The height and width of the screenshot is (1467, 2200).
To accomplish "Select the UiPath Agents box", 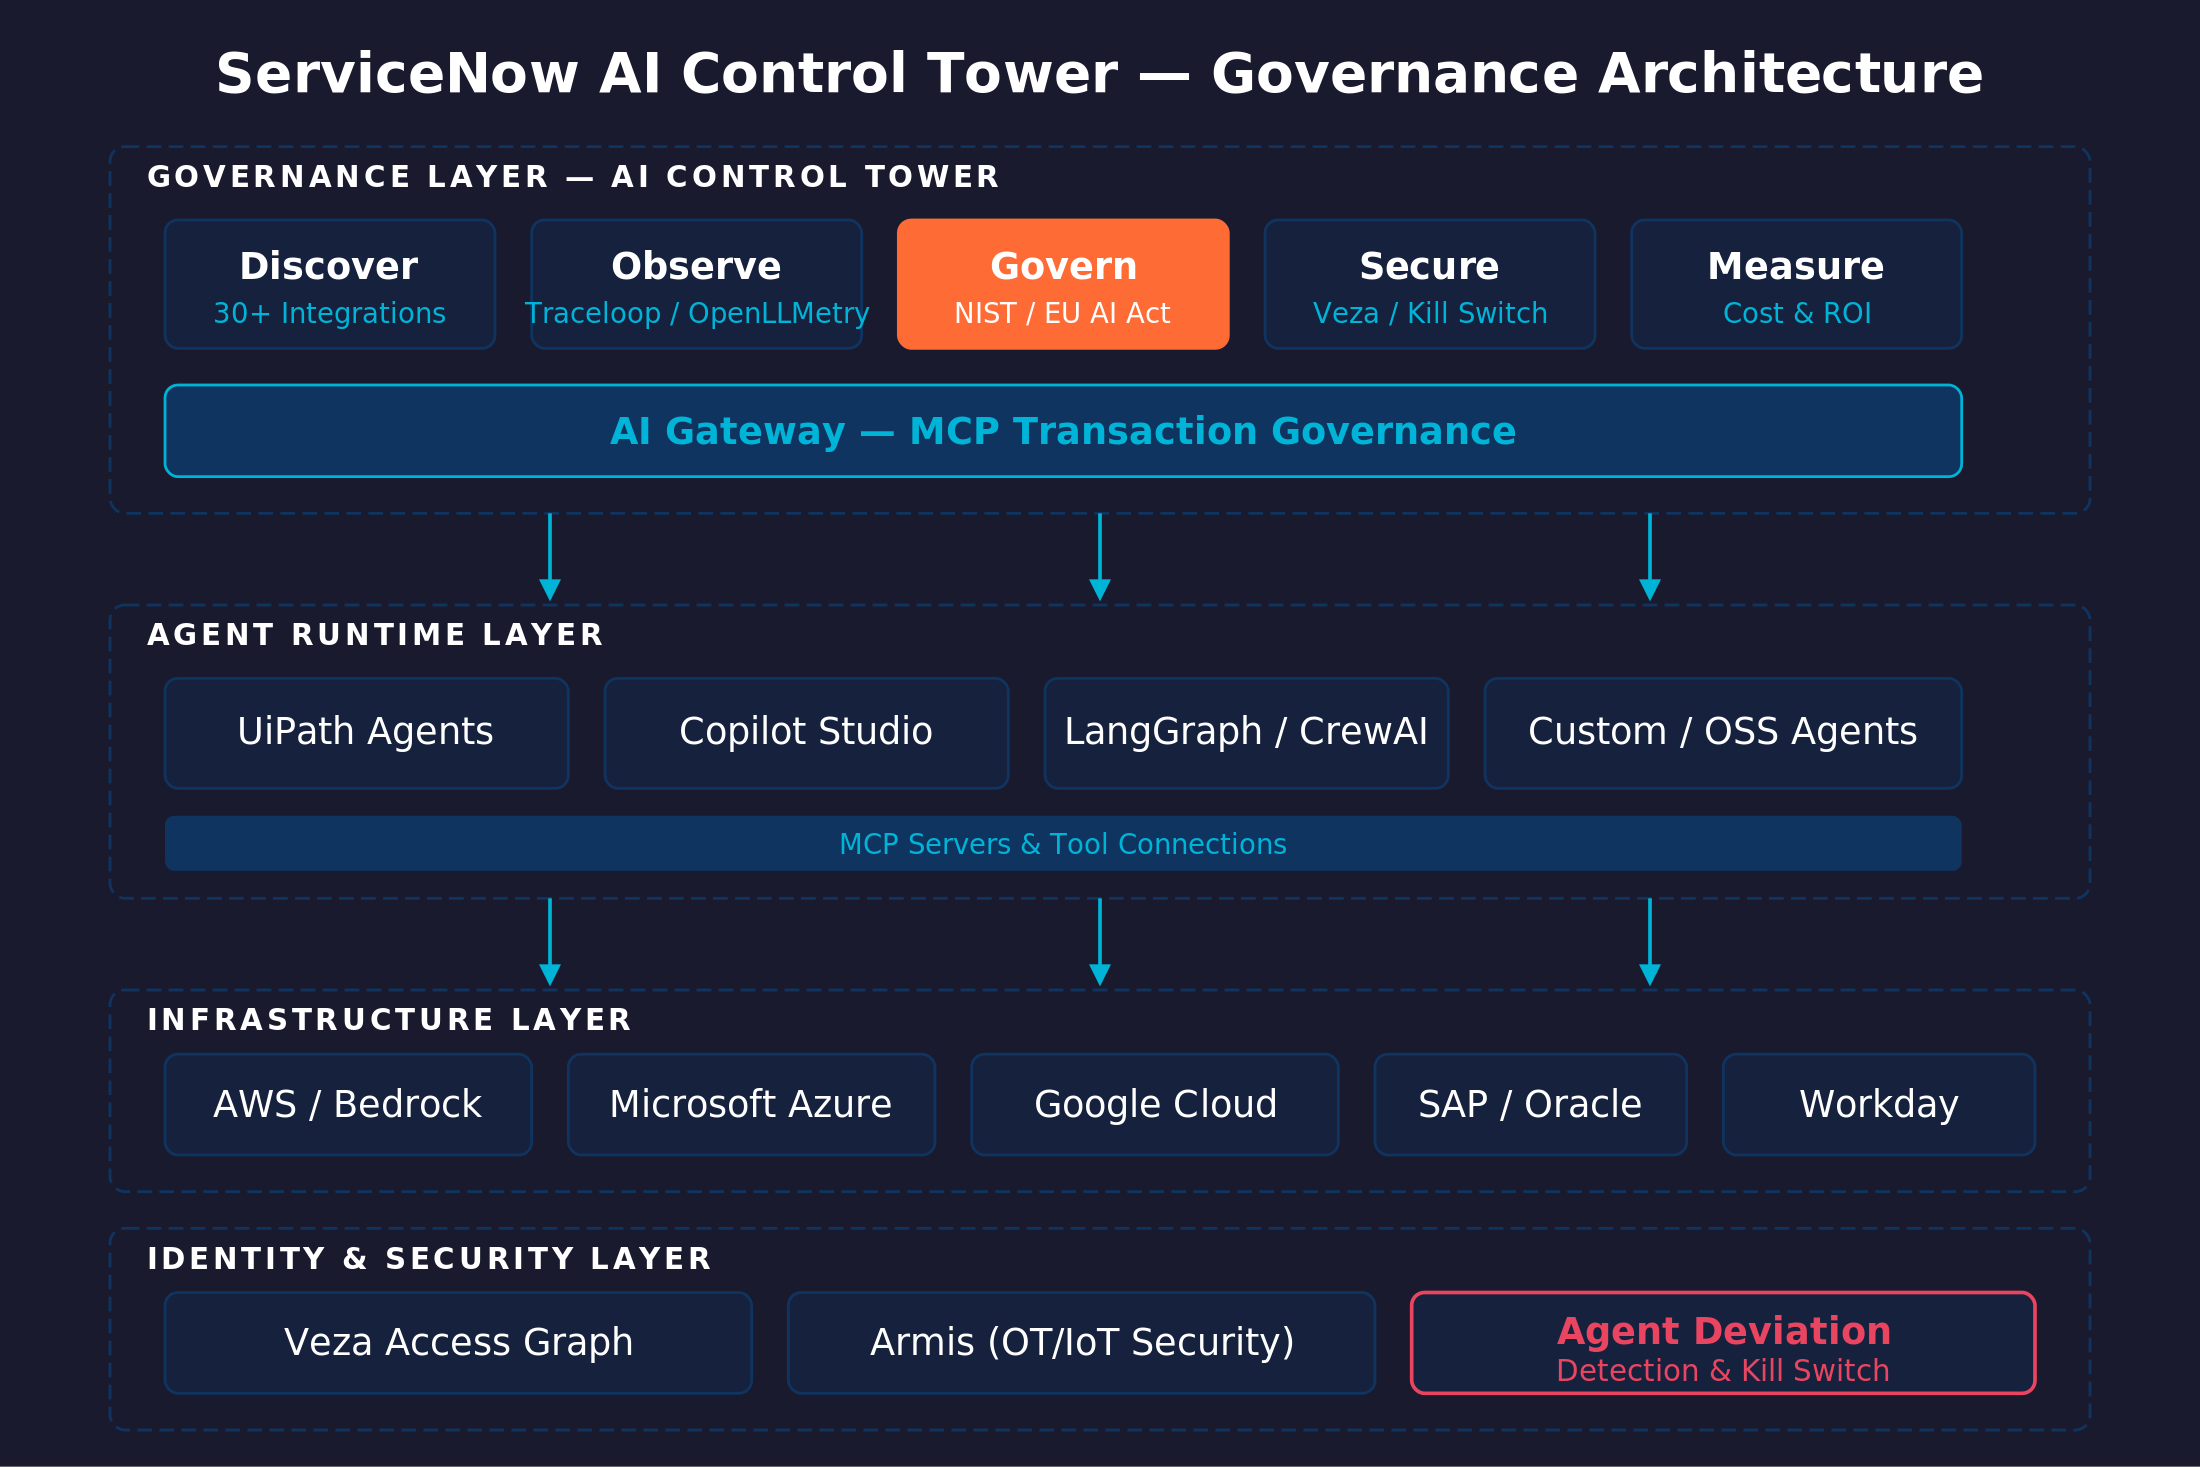I will coord(367,733).
